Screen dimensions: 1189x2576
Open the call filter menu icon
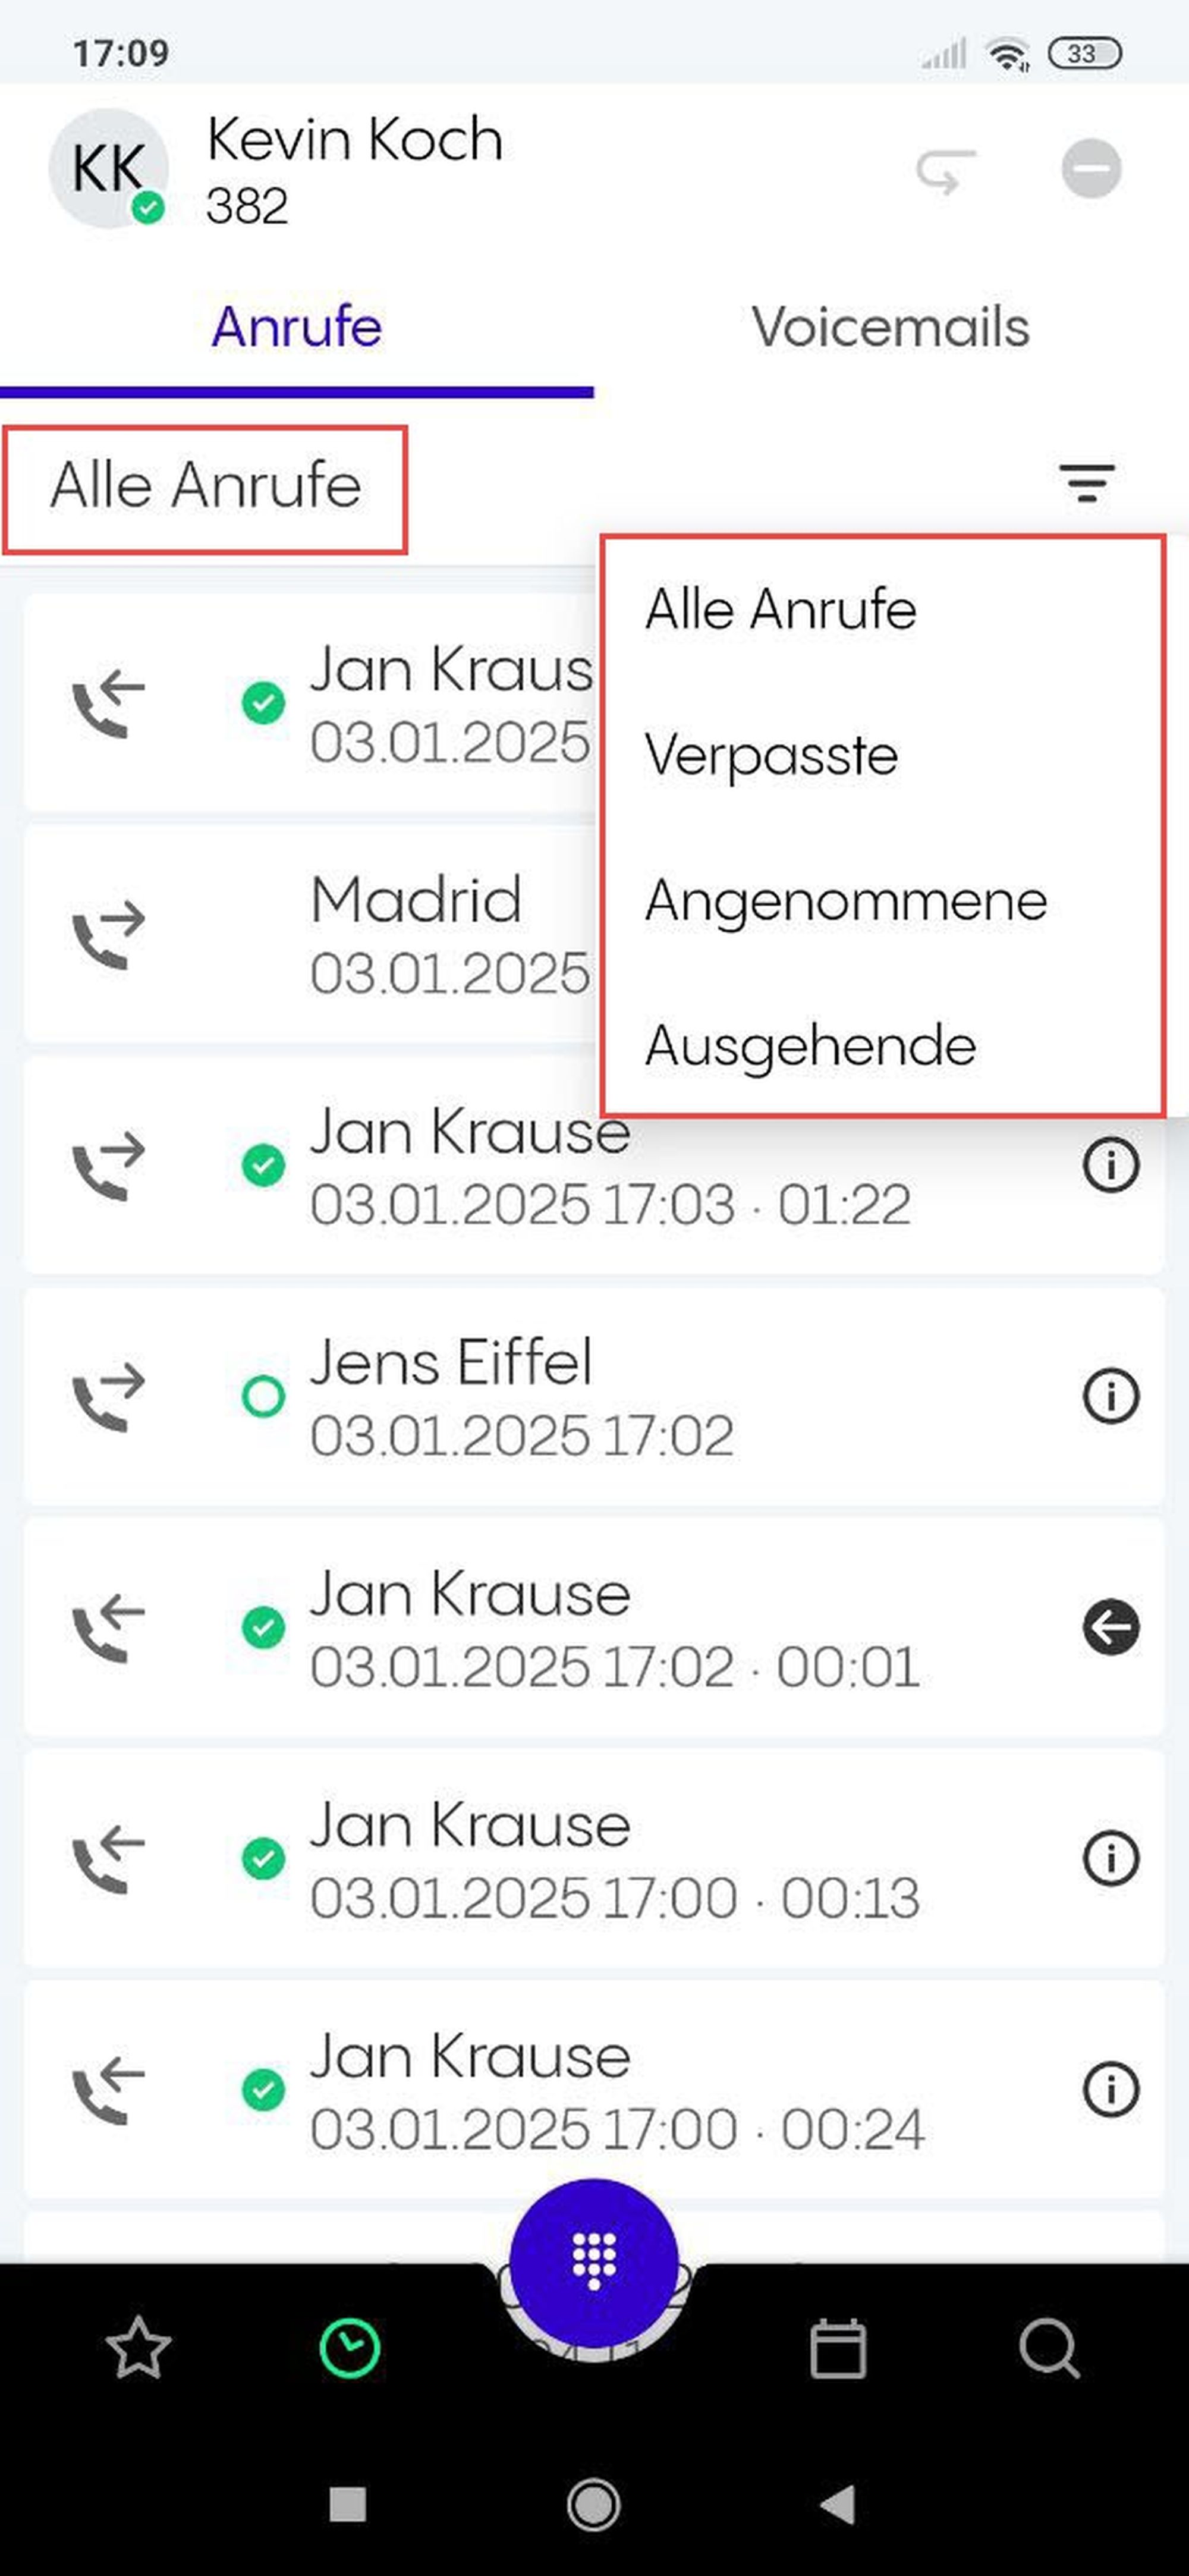(x=1086, y=483)
